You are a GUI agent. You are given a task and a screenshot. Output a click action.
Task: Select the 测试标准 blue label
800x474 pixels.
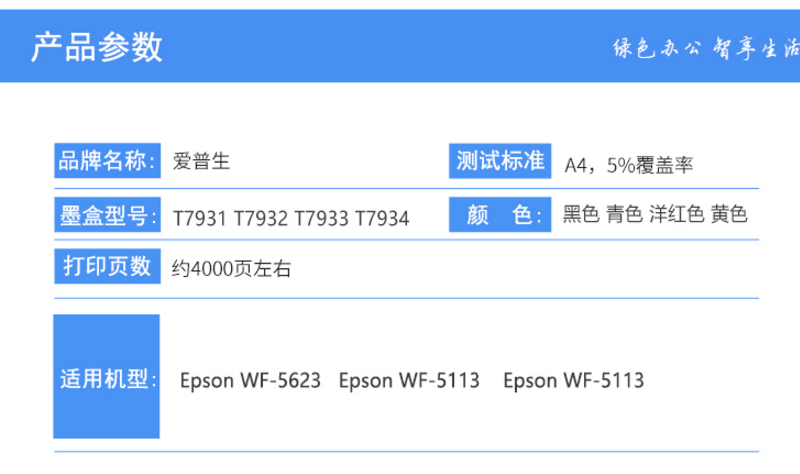coord(500,160)
